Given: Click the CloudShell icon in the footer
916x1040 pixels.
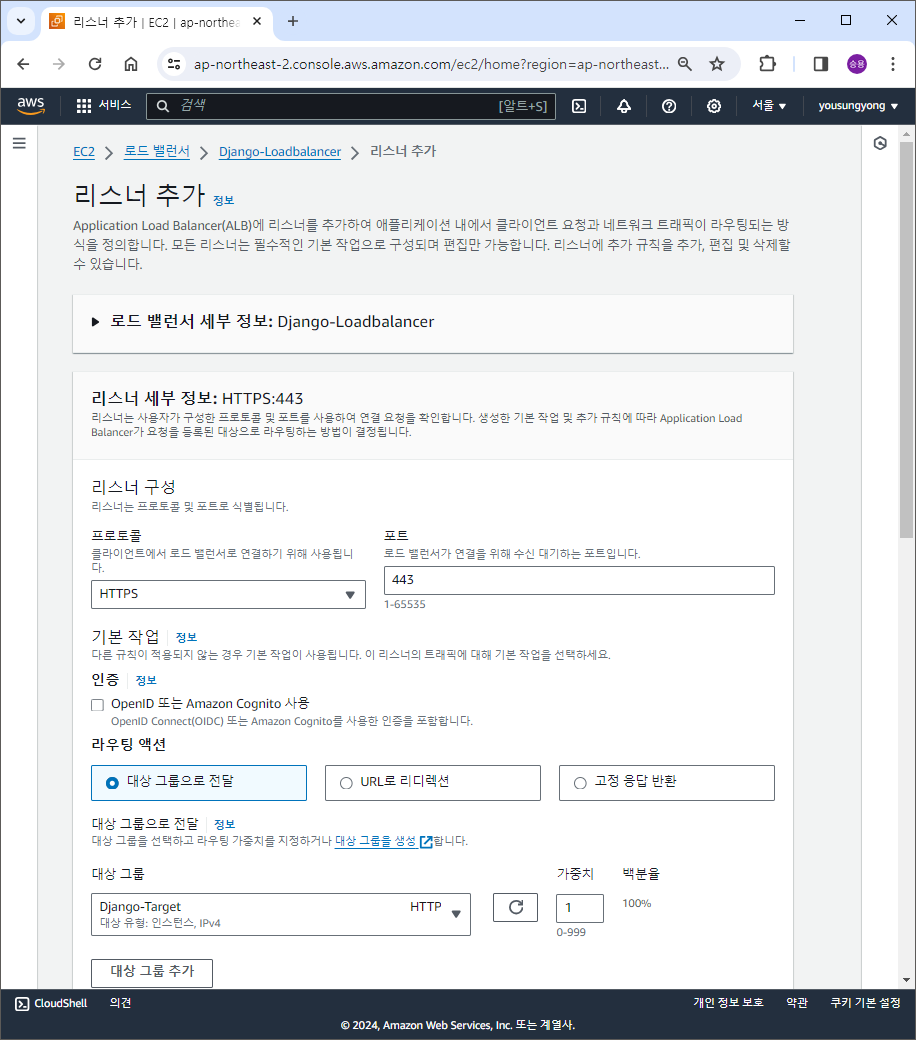Looking at the screenshot, I should [22, 1004].
